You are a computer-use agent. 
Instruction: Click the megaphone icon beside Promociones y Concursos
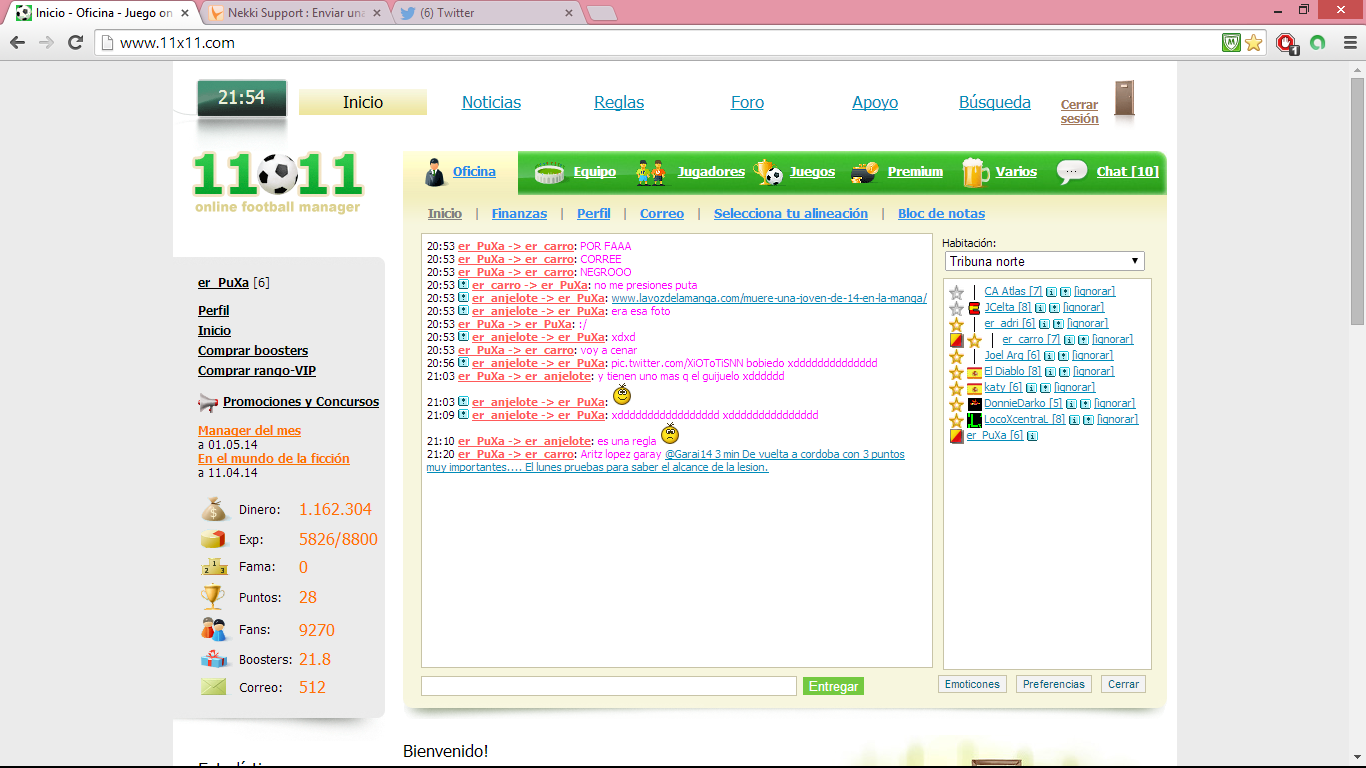pyautogui.click(x=208, y=402)
